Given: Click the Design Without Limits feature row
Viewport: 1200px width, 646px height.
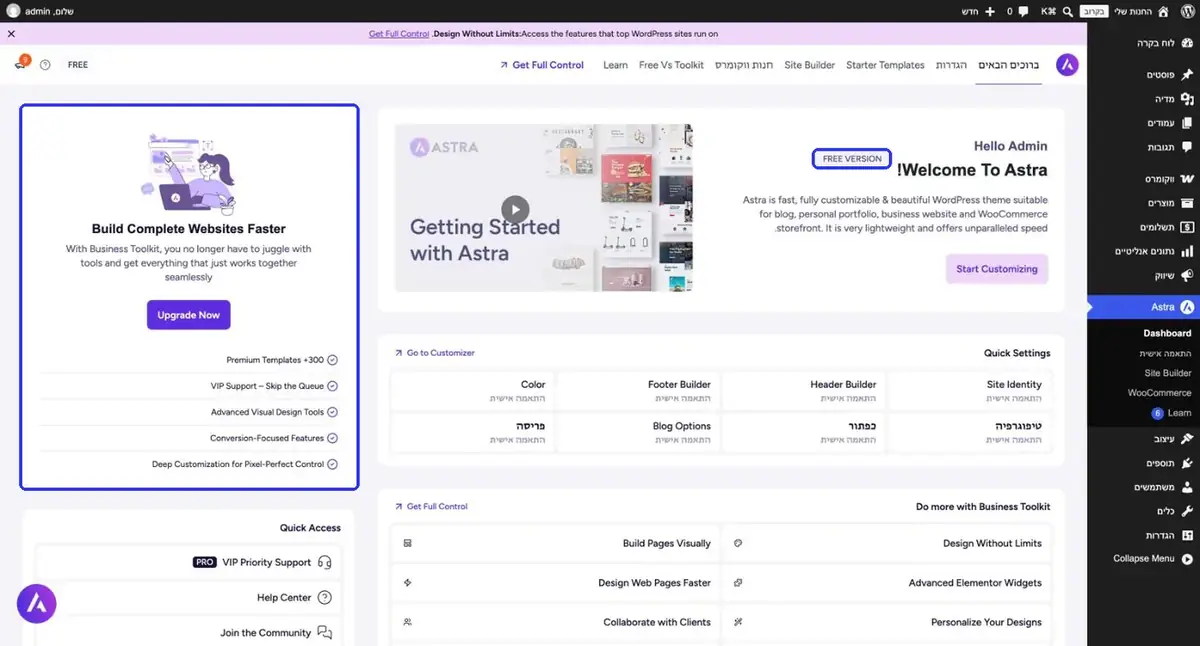Looking at the screenshot, I should click(887, 544).
